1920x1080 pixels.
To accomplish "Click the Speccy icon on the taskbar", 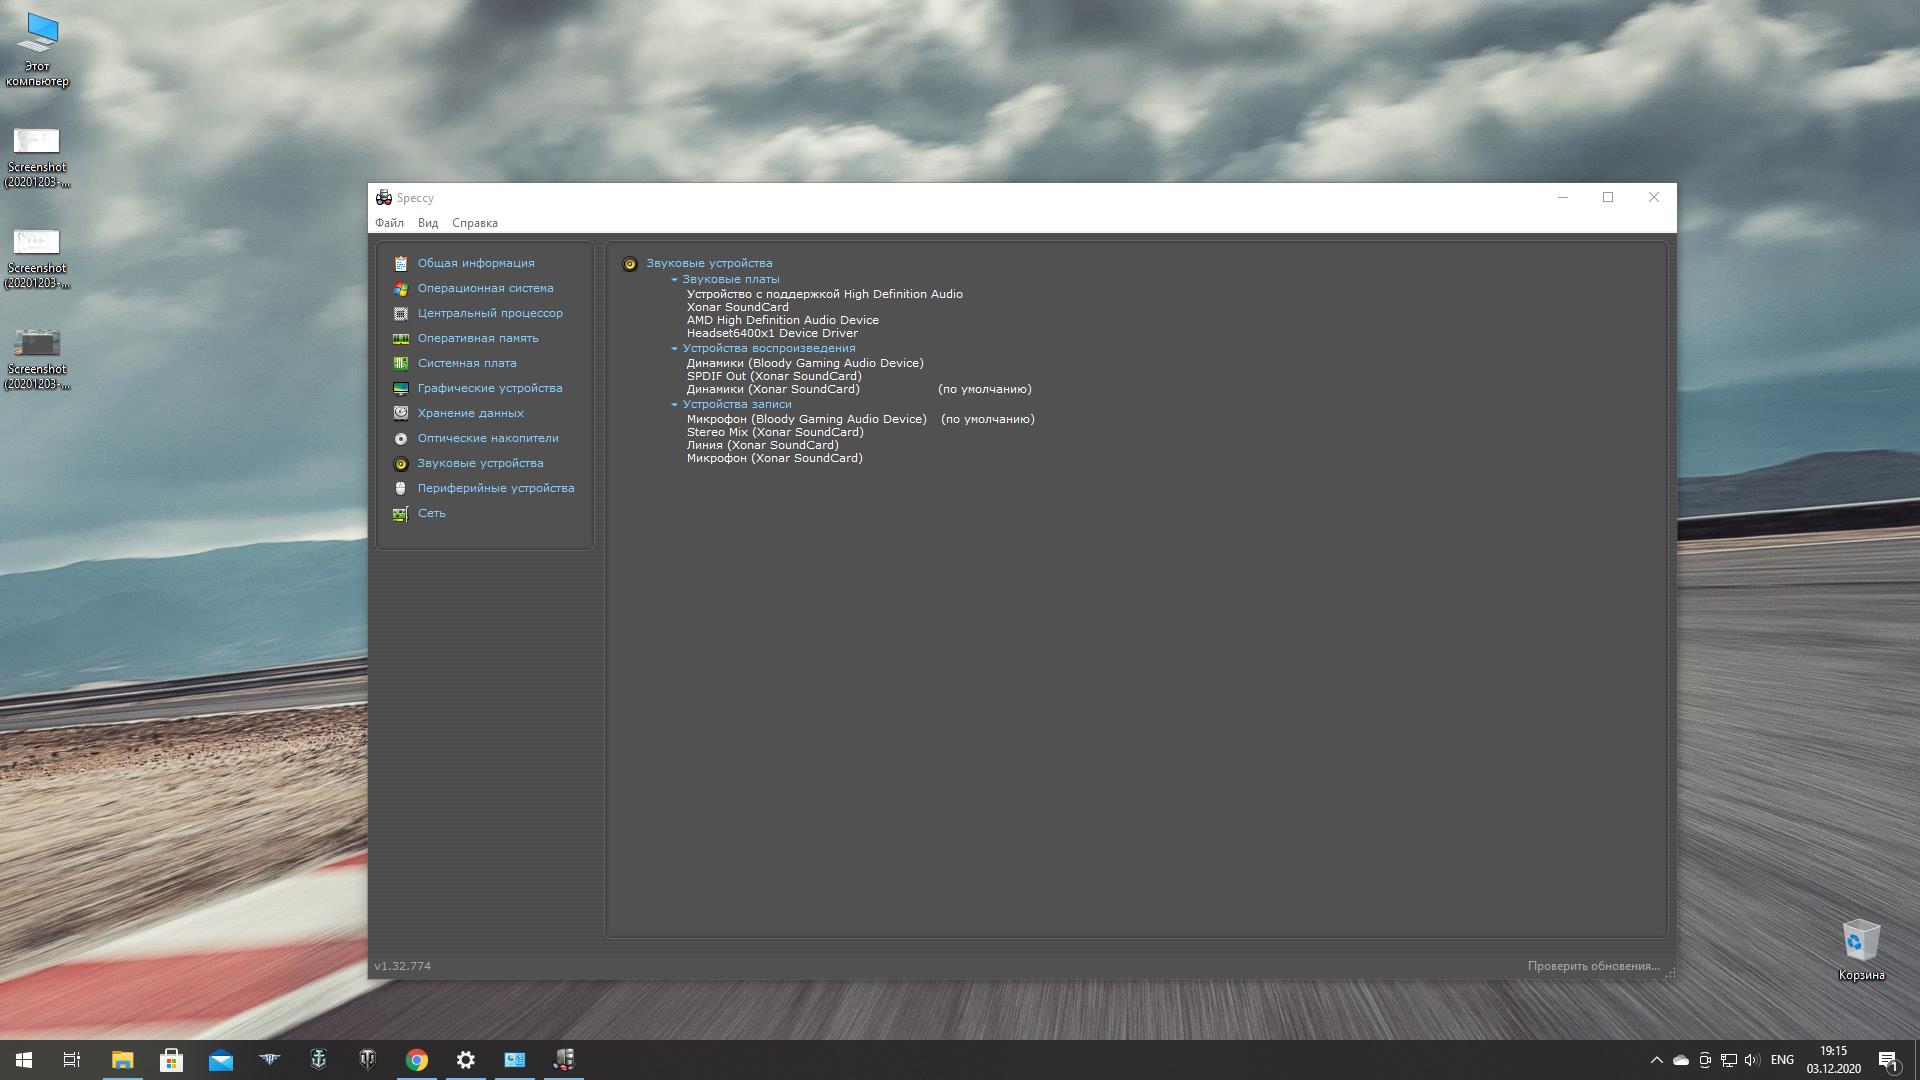I will click(x=564, y=1060).
